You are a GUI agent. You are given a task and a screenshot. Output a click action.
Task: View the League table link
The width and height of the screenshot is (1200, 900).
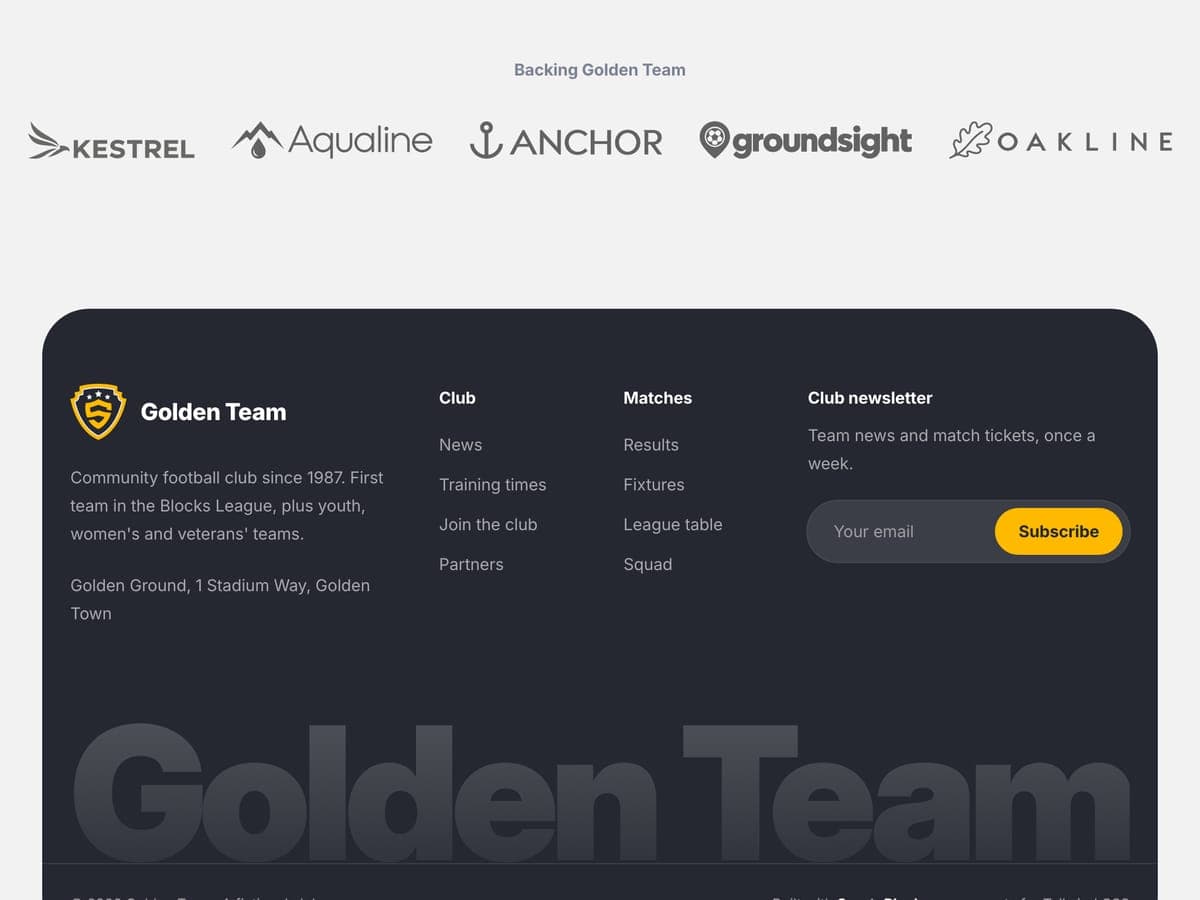pyautogui.click(x=672, y=525)
